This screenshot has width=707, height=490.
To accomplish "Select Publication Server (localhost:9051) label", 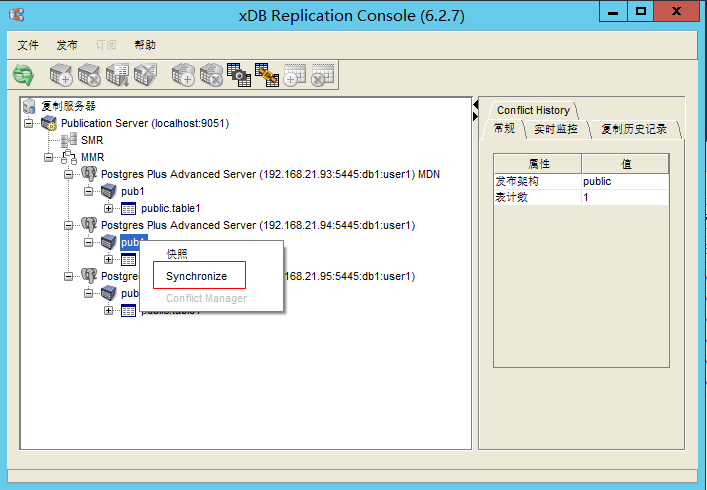I will 145,123.
